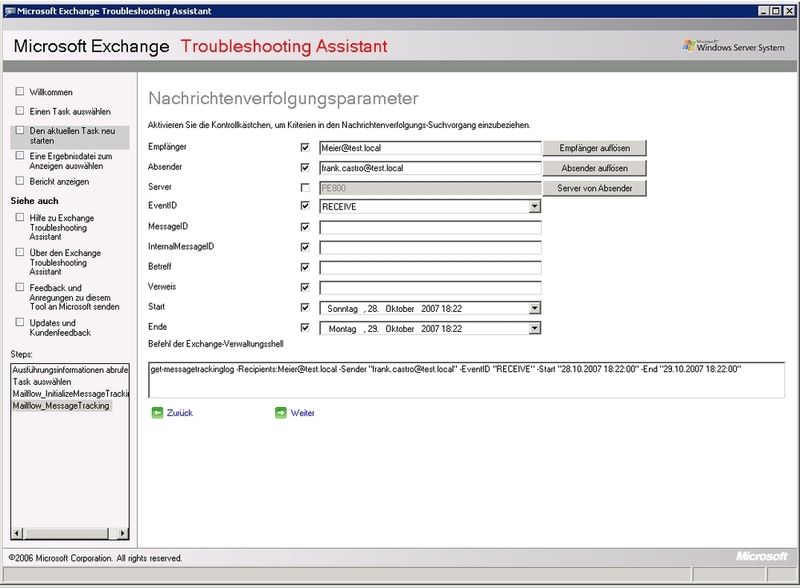Click the Sonntag weekday in the Start date

342,309
